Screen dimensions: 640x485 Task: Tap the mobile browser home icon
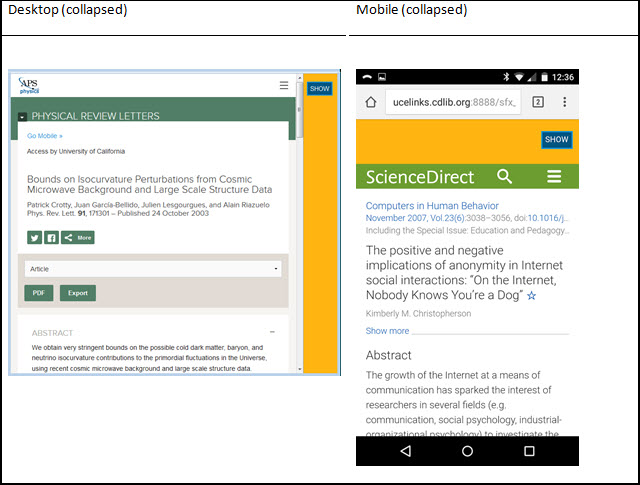370,102
